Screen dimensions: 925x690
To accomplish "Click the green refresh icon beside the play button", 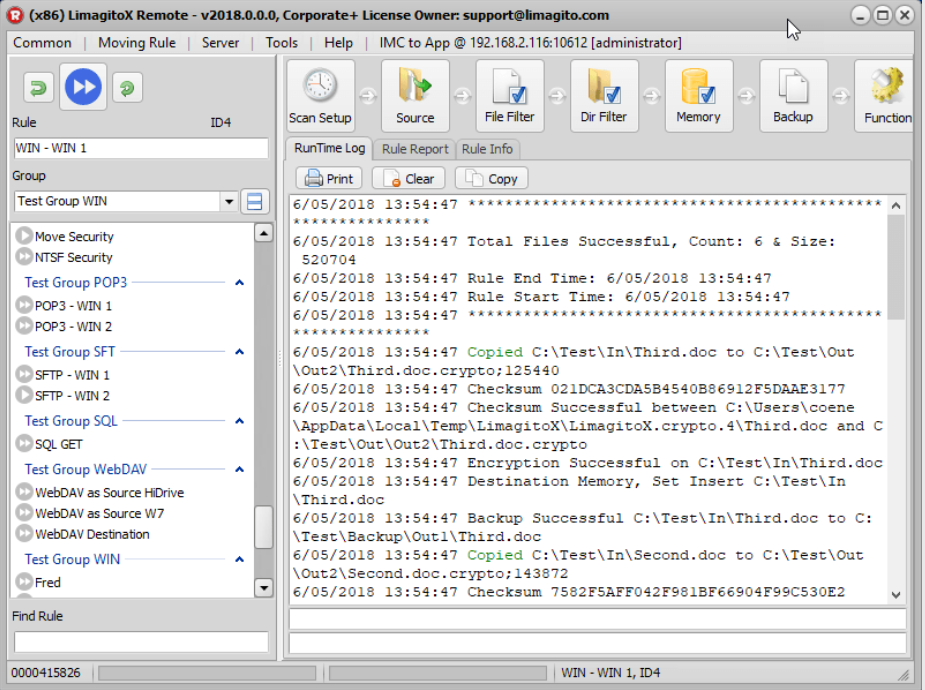I will 127,87.
